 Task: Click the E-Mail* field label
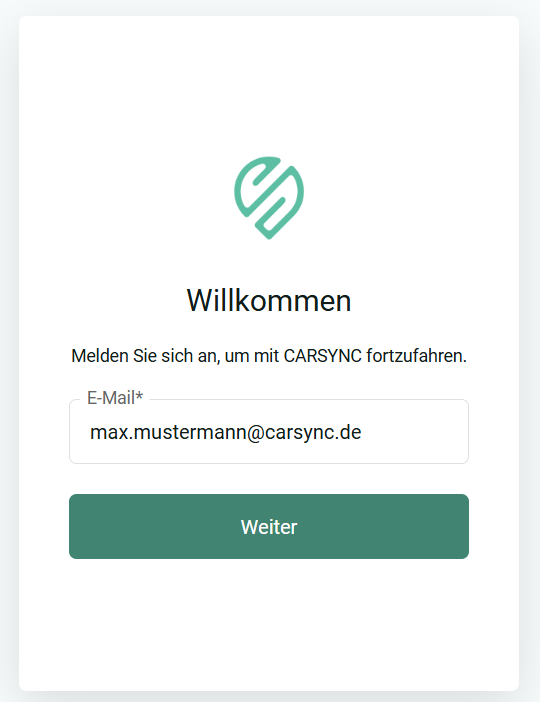click(115, 398)
